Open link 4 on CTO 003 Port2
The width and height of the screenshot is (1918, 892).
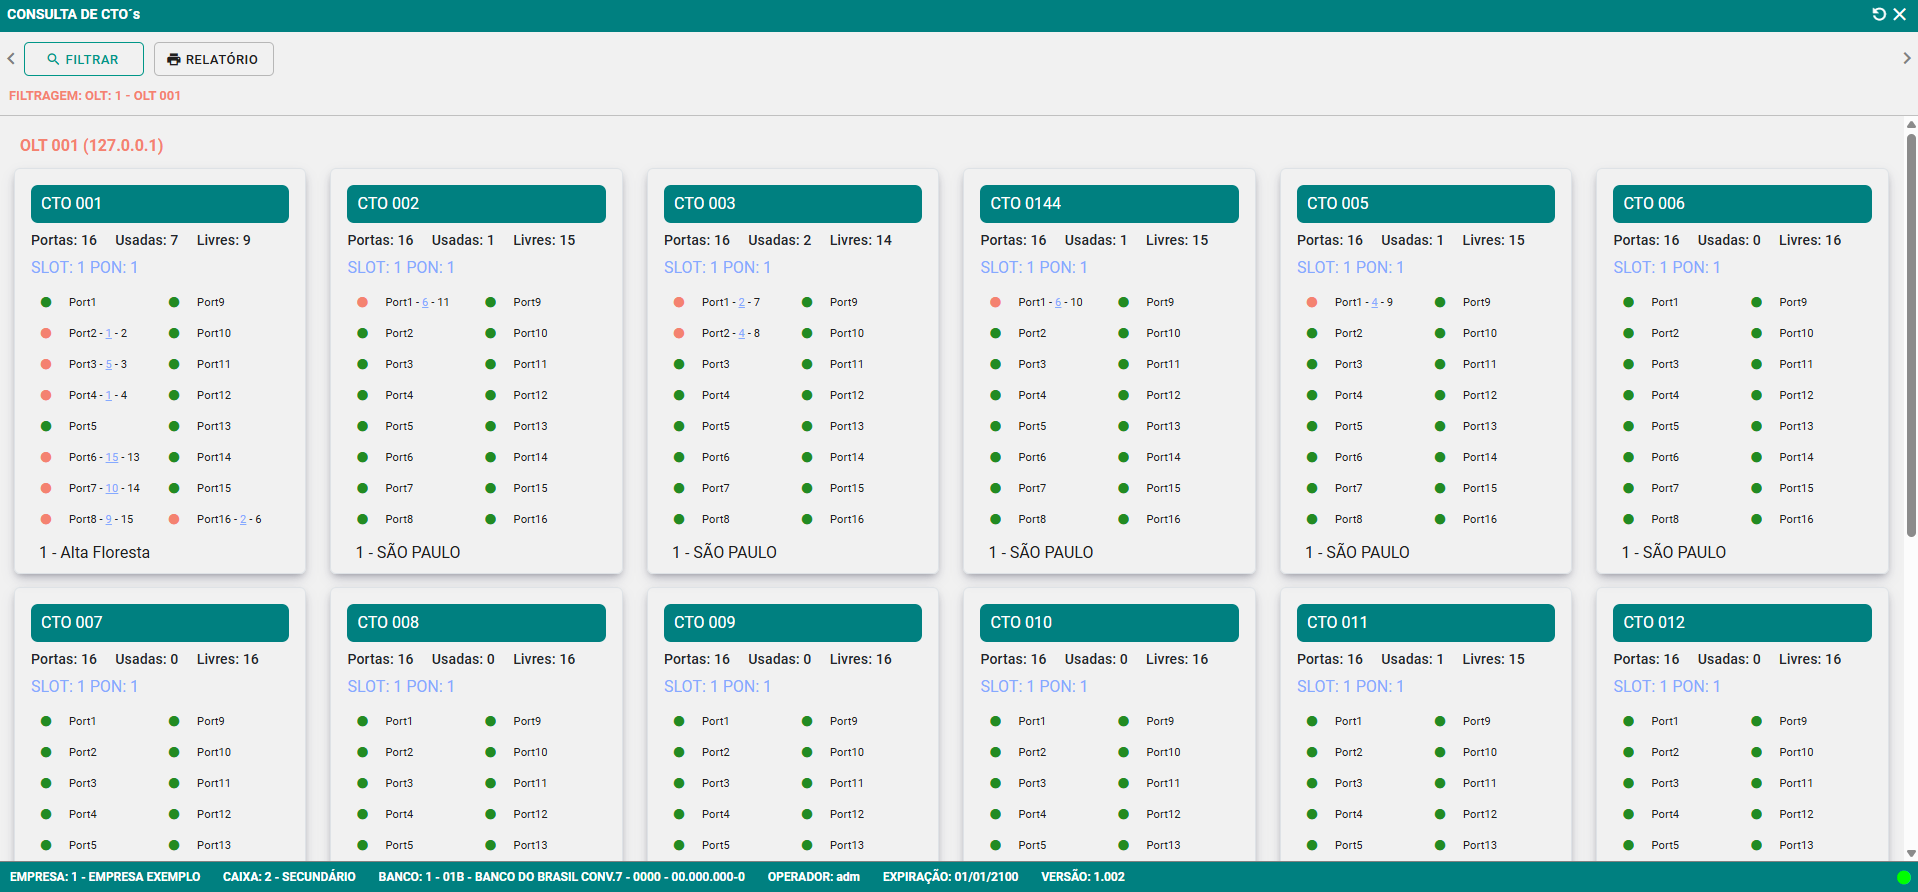(742, 334)
